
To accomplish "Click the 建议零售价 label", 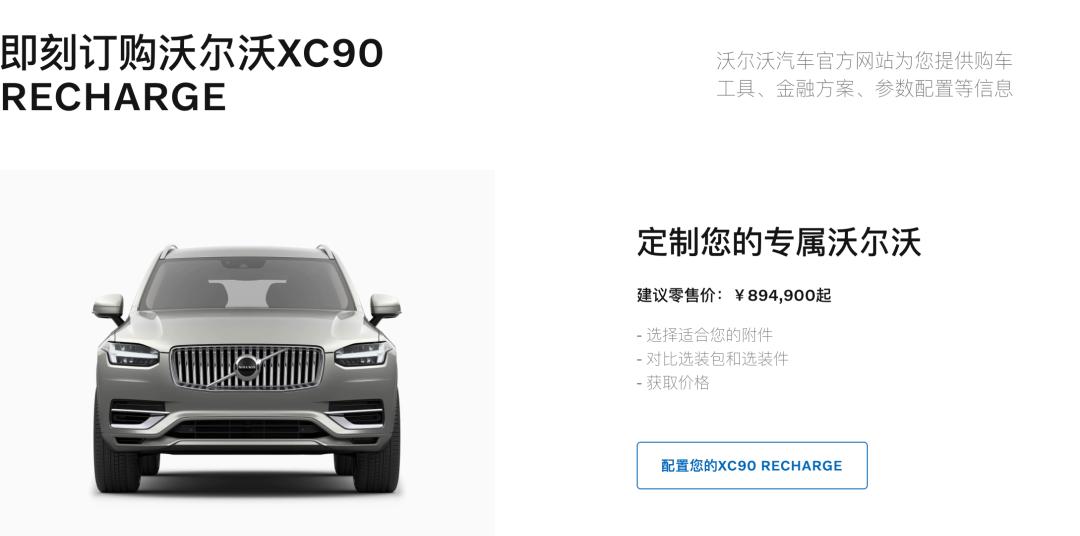I will (679, 296).
